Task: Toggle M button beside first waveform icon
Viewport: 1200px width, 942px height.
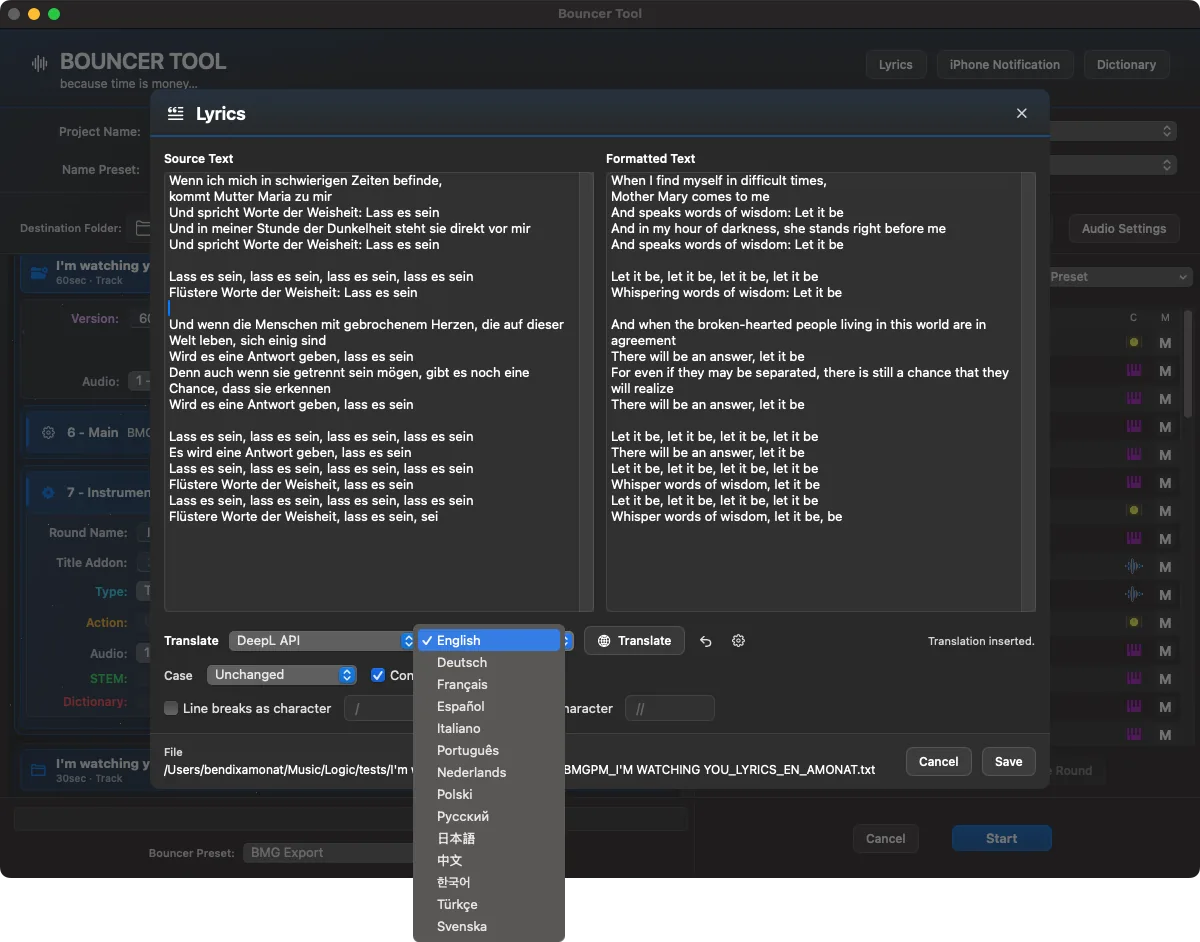Action: pos(1165,567)
